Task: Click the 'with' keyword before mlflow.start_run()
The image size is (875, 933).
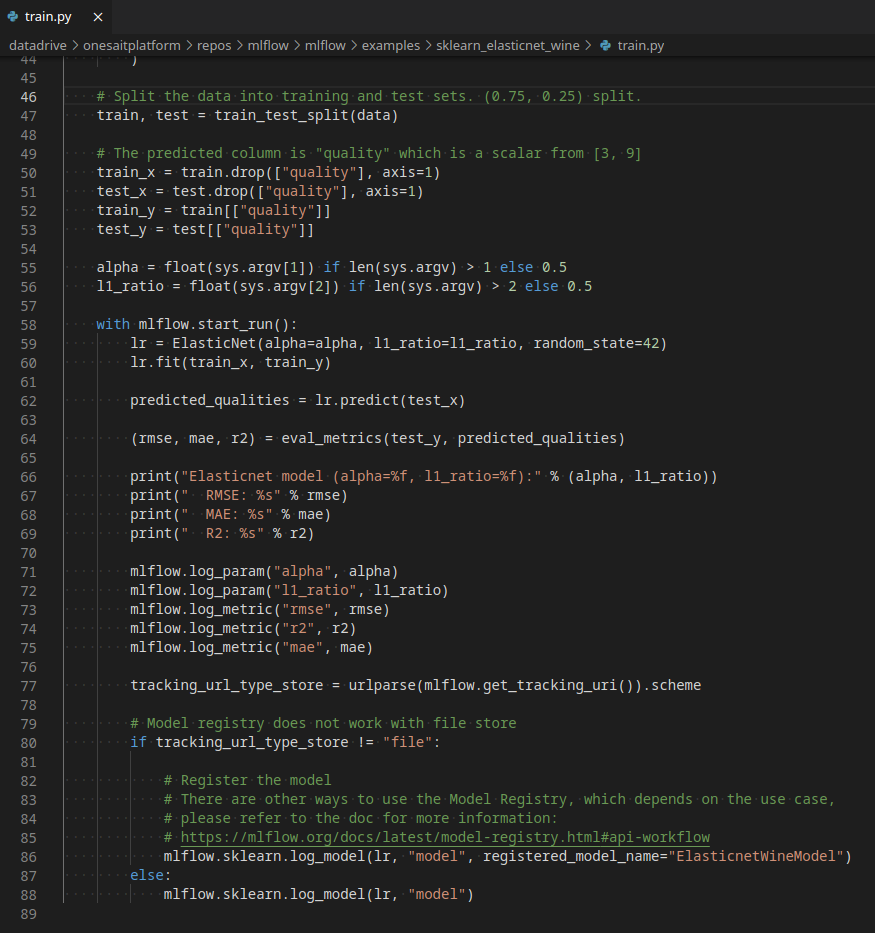Action: coord(113,324)
